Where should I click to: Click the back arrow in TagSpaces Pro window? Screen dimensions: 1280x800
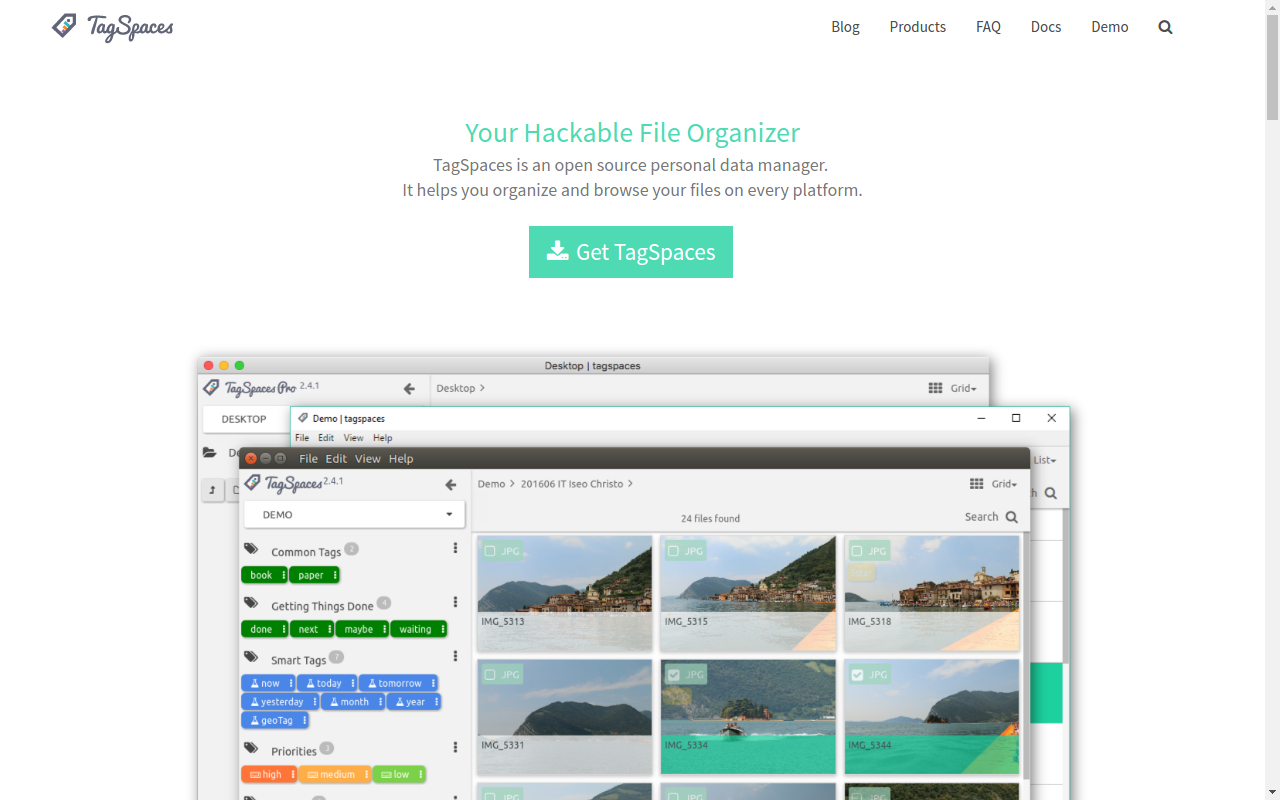pyautogui.click(x=409, y=389)
